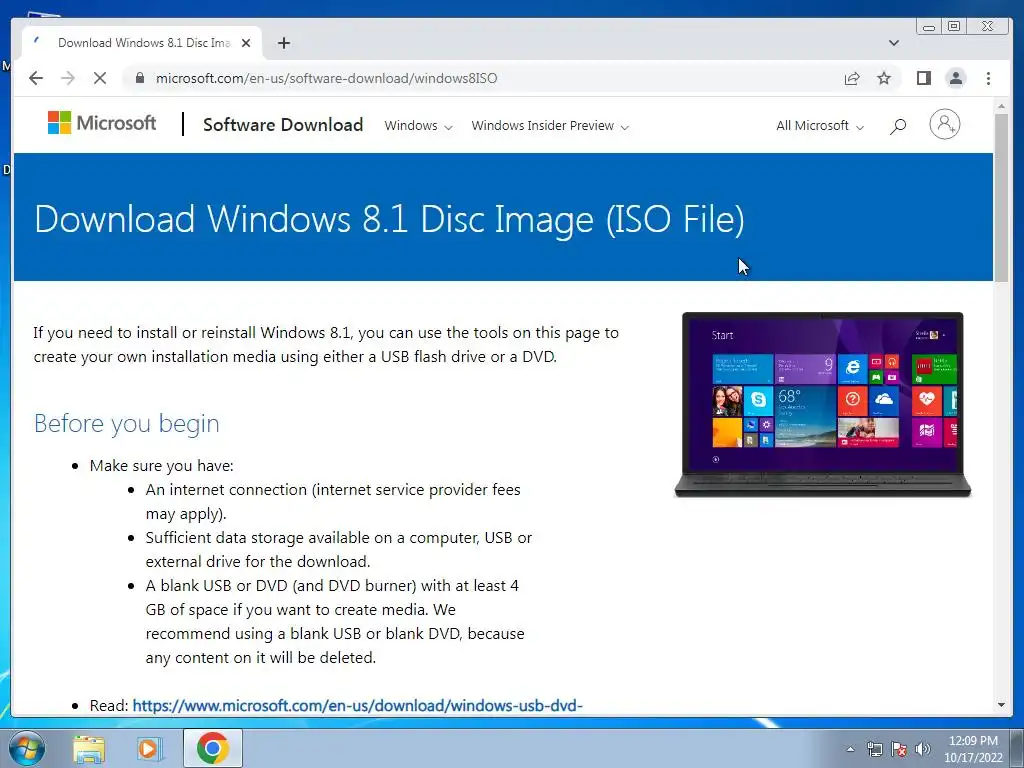
Task: Open a new tab
Action: [283, 43]
